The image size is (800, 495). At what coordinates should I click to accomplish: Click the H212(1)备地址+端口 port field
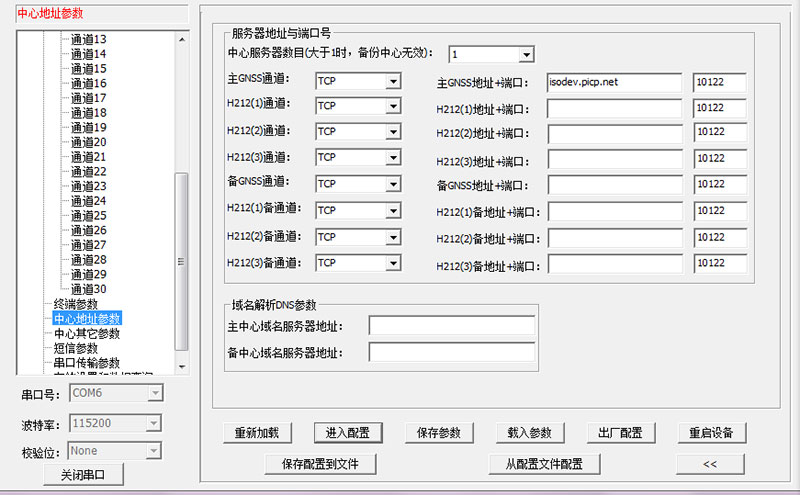[x=720, y=211]
